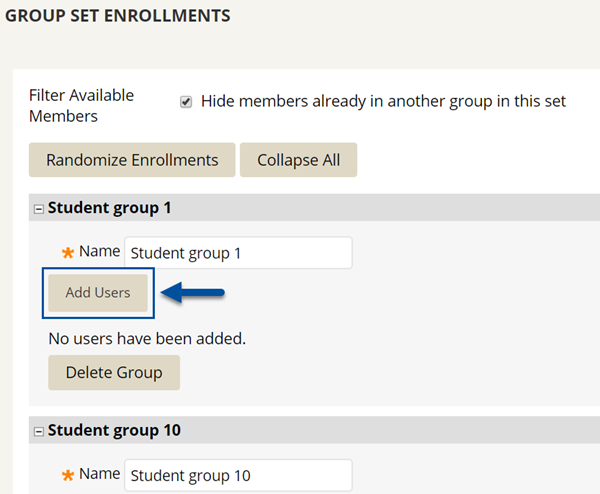Collapse the Student group 10 section icon
The image size is (600, 494).
(39, 432)
